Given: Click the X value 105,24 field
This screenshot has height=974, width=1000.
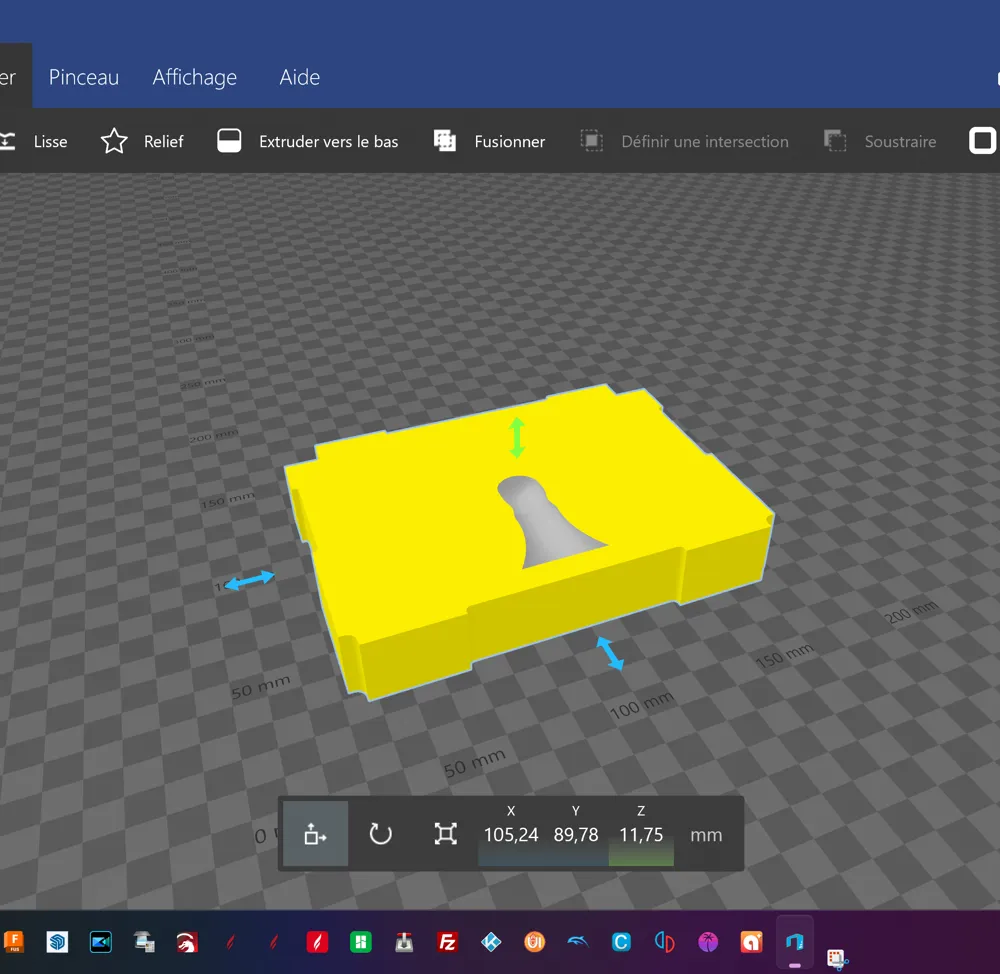Looking at the screenshot, I should [x=511, y=834].
